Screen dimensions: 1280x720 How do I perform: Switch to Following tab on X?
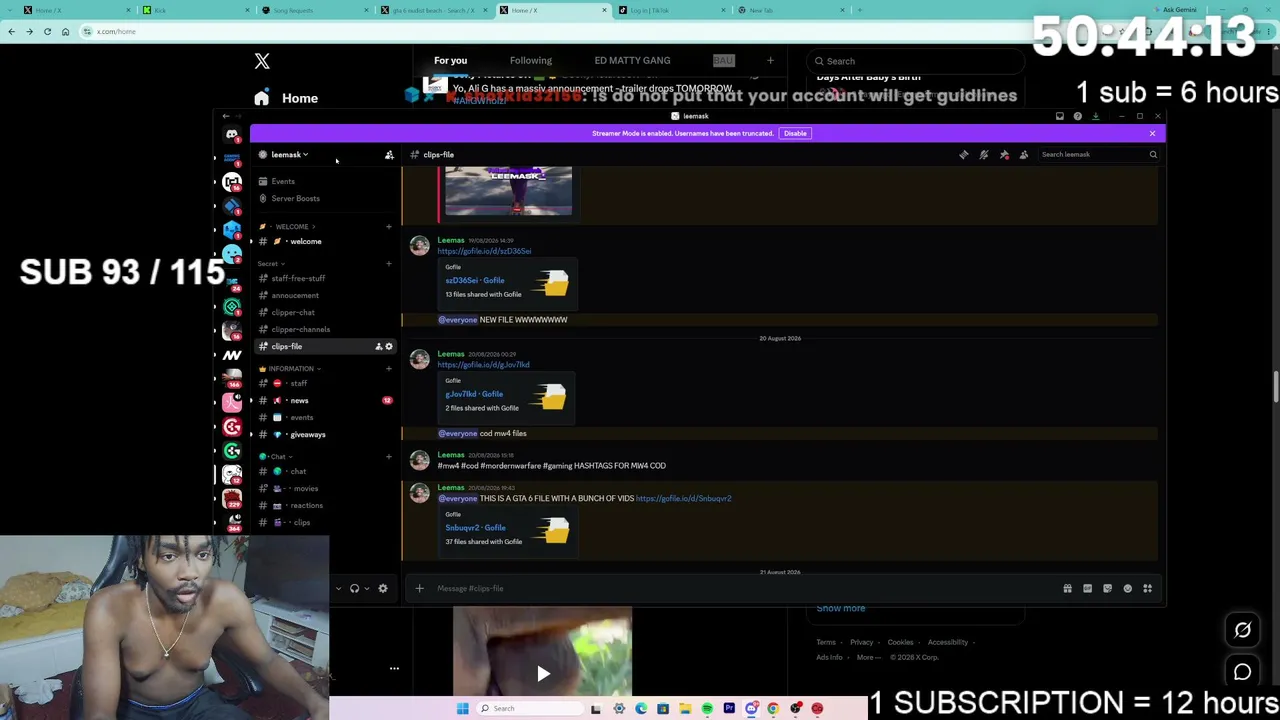coord(531,61)
